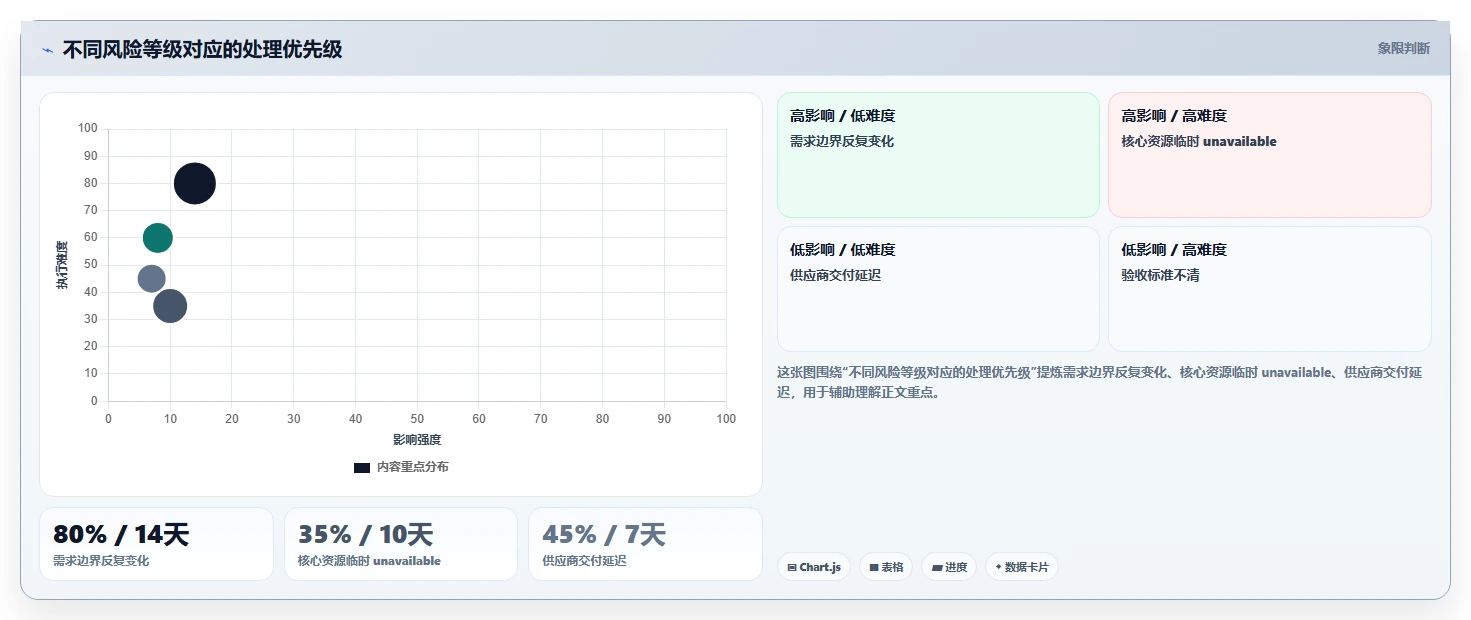Click the icon in the Chart.js chip
The height and width of the screenshot is (620, 1471).
point(792,568)
